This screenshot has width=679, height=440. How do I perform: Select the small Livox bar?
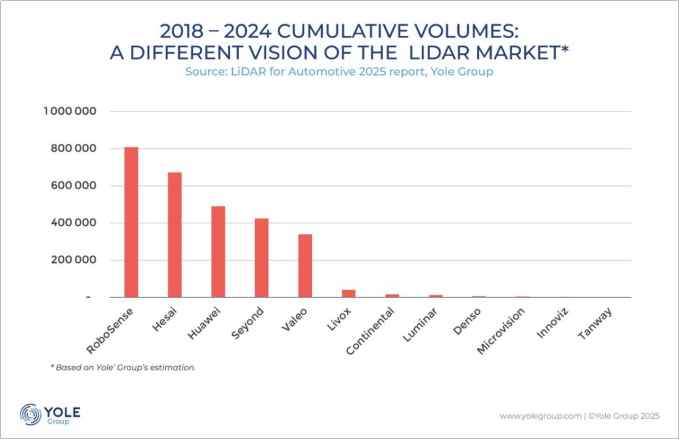348,293
